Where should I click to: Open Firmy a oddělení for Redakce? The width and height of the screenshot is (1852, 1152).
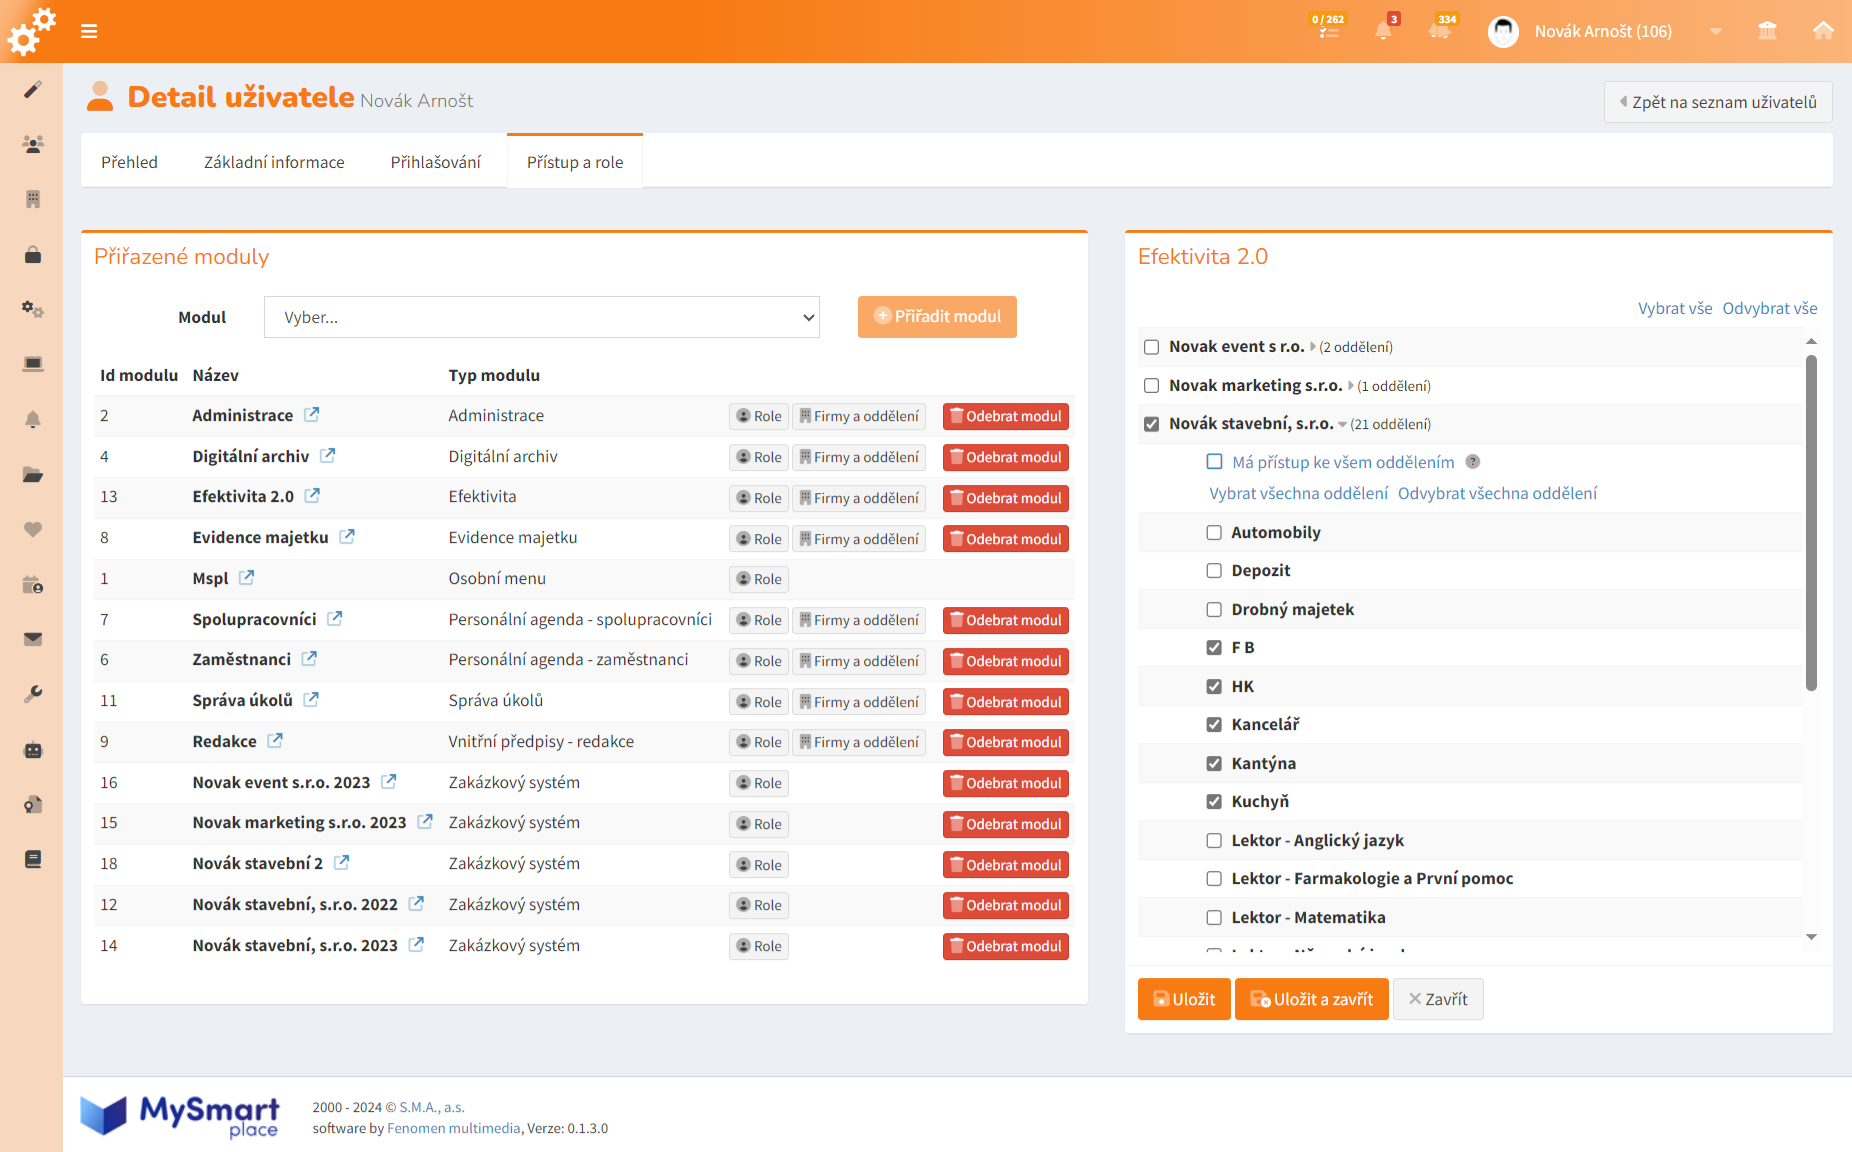pyautogui.click(x=859, y=742)
